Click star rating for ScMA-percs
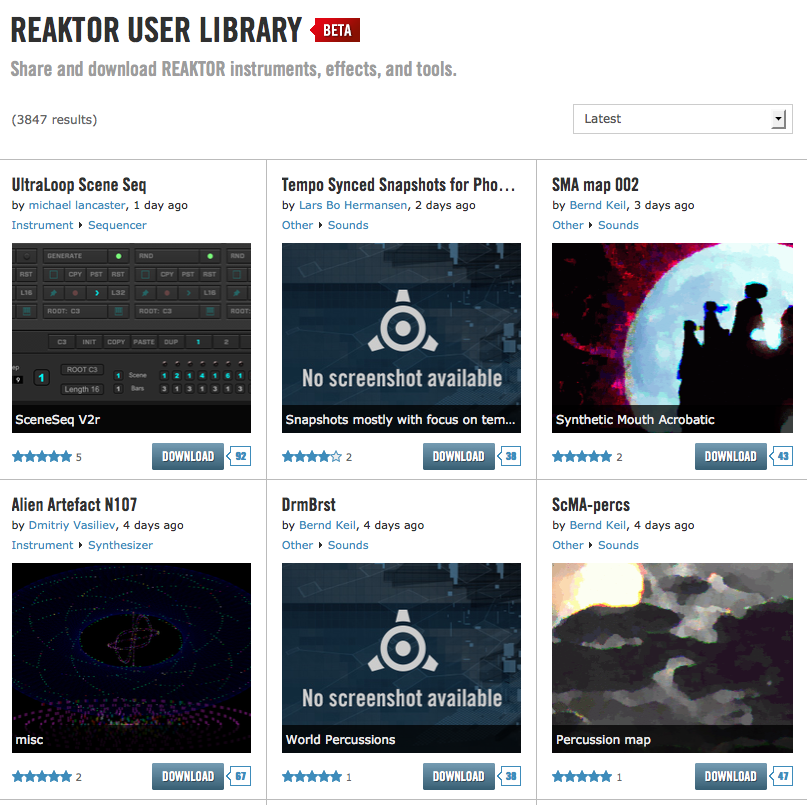This screenshot has width=807, height=805. click(582, 777)
